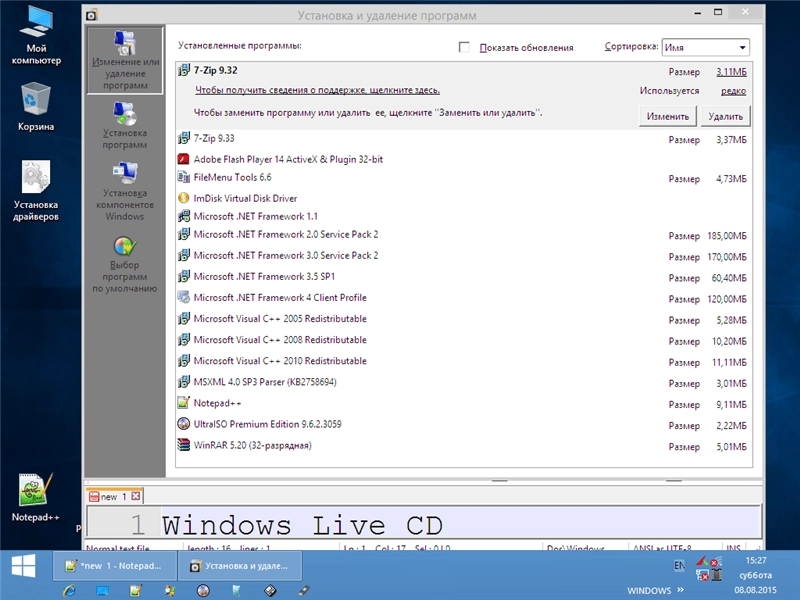Click the Удалить button for 7-Zip 9.32
The width and height of the screenshot is (800, 600).
726,116
